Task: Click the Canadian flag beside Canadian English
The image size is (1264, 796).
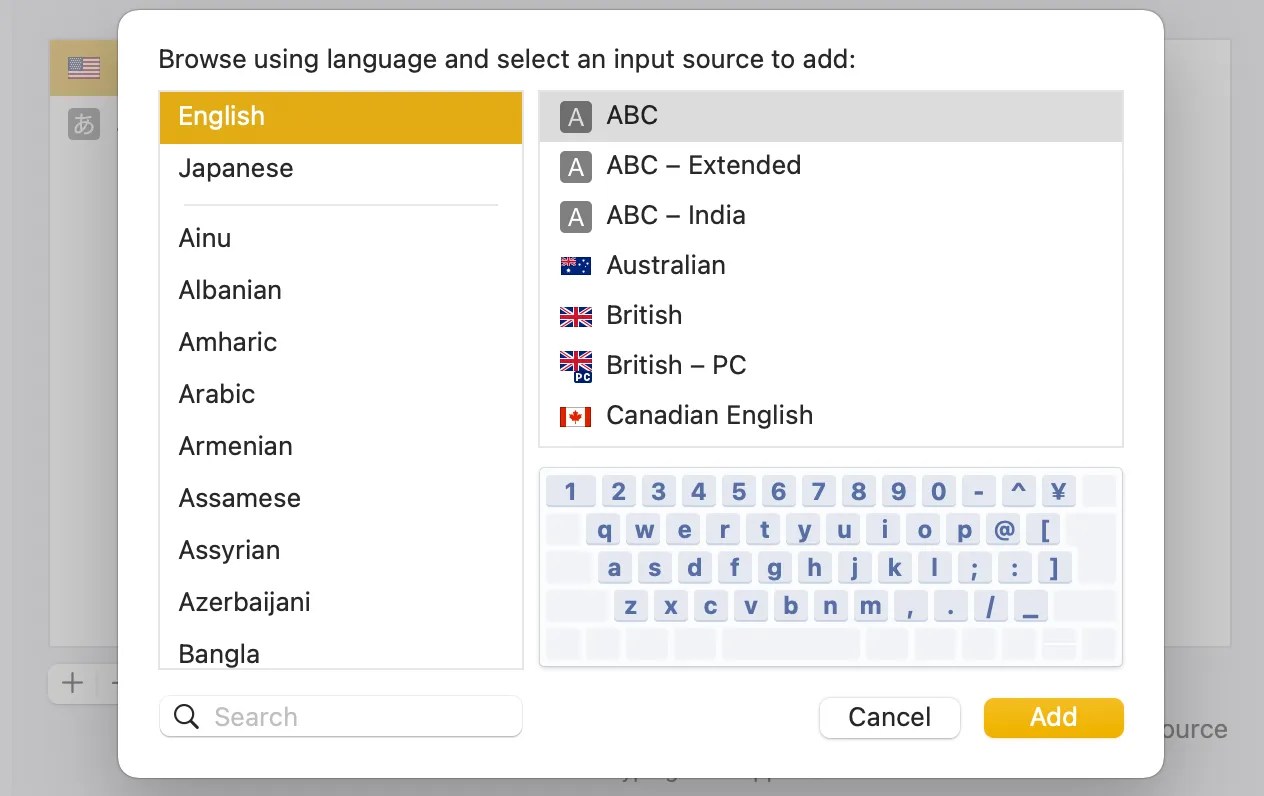Action: pos(575,416)
